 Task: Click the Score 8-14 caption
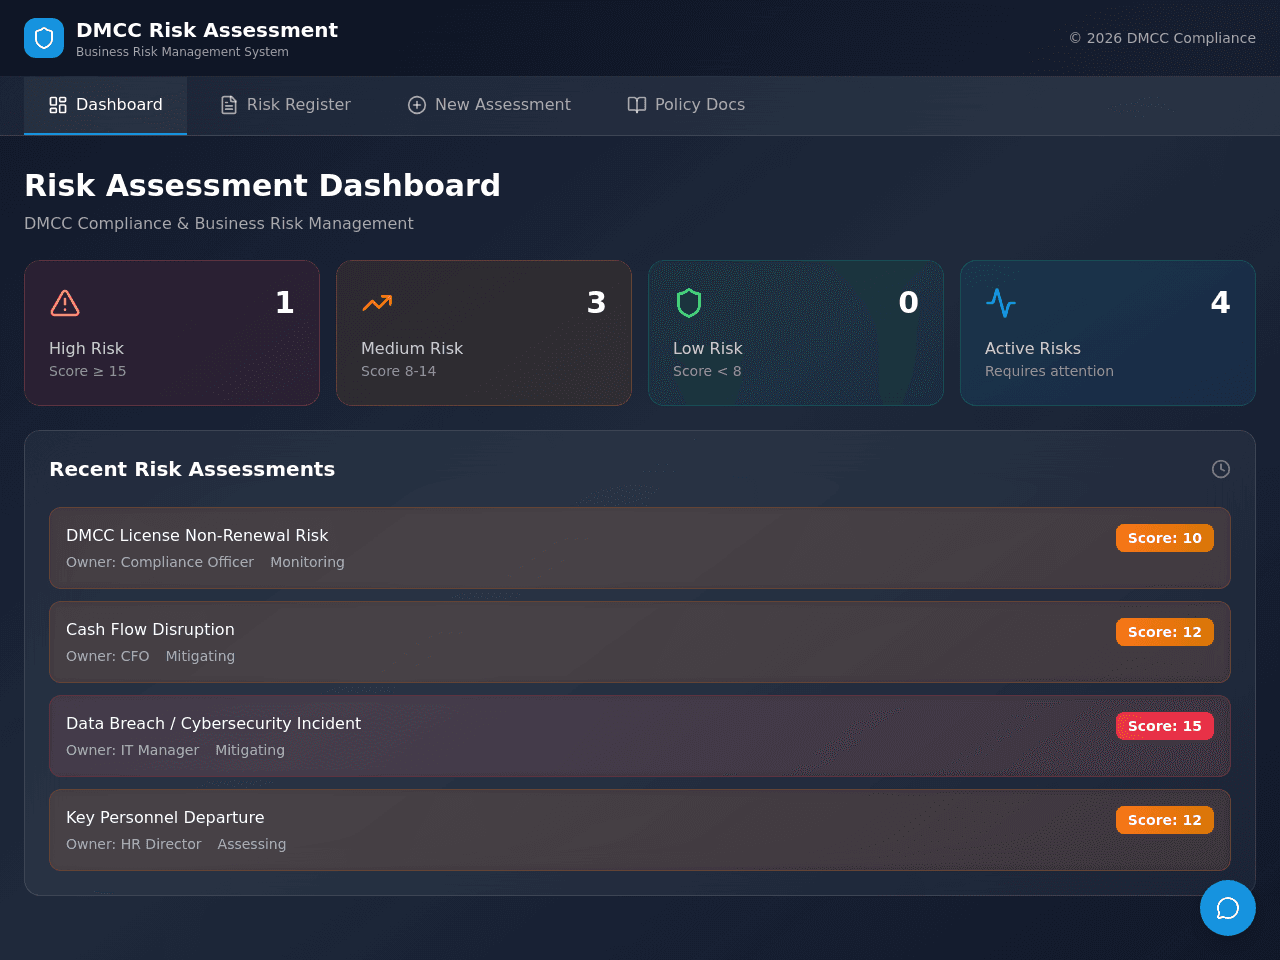tap(399, 371)
